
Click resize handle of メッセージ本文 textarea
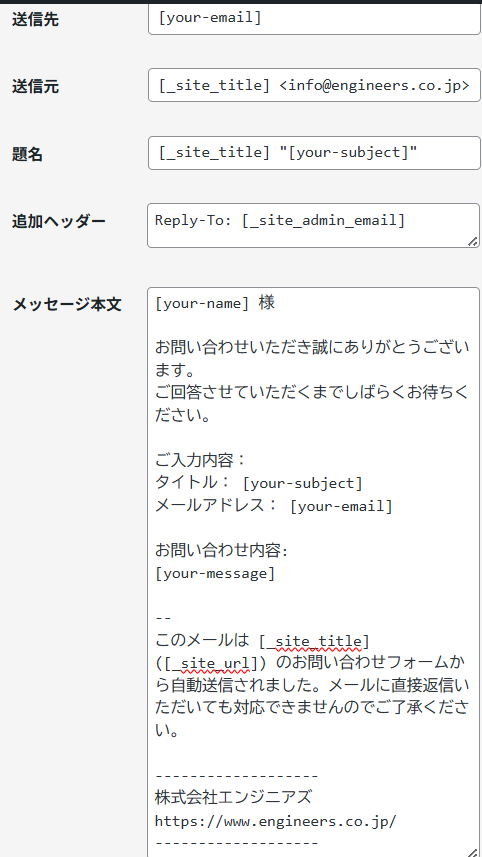(473, 852)
